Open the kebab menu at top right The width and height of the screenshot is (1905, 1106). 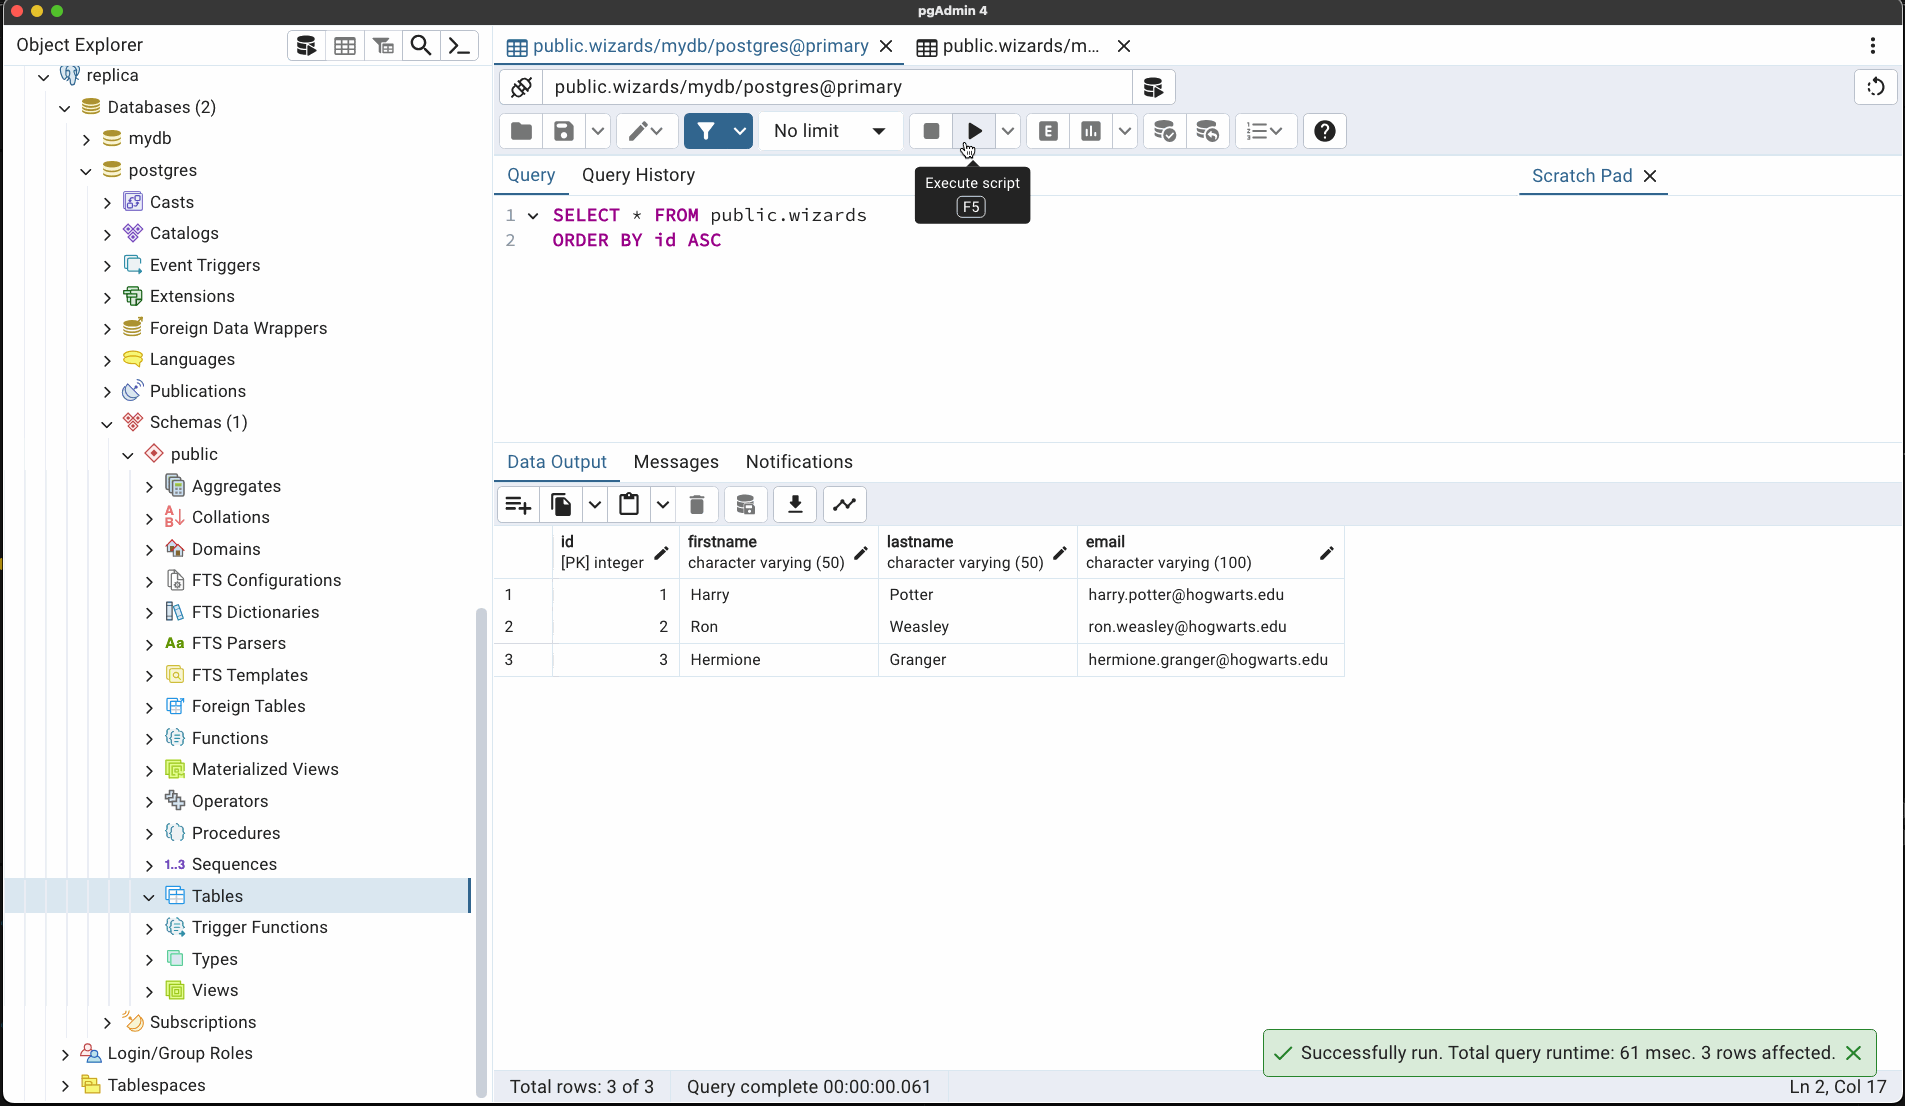[x=1873, y=46]
